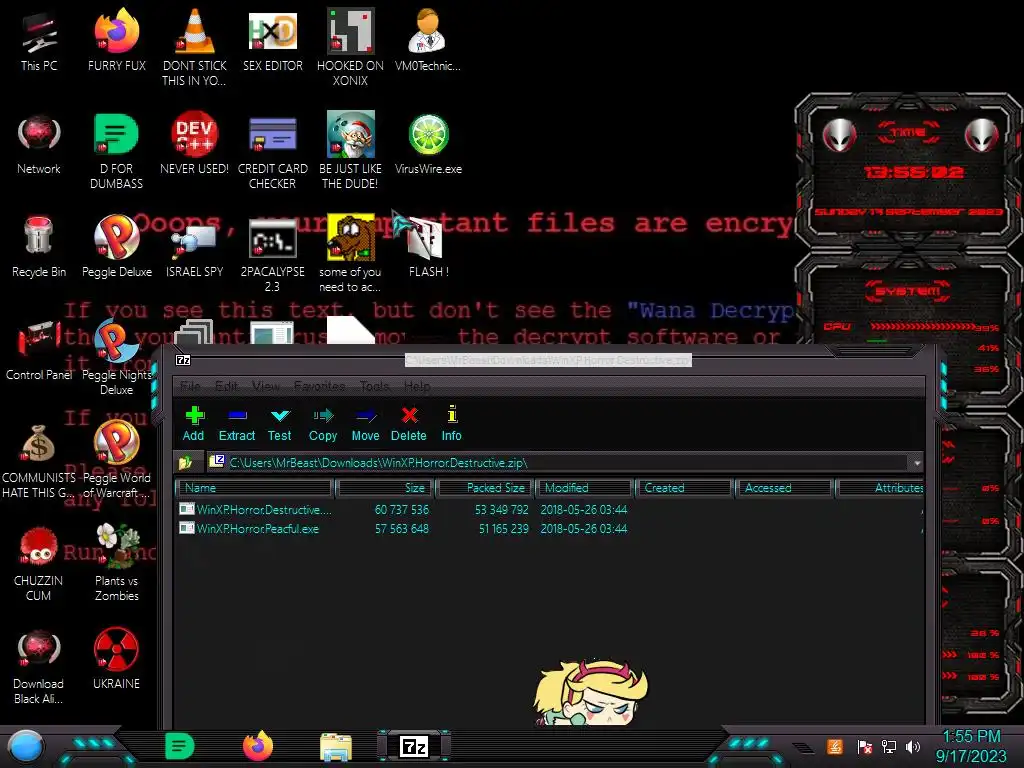Select Control Panel desktop icon
Image resolution: width=1024 pixels, height=768 pixels.
coord(39,350)
